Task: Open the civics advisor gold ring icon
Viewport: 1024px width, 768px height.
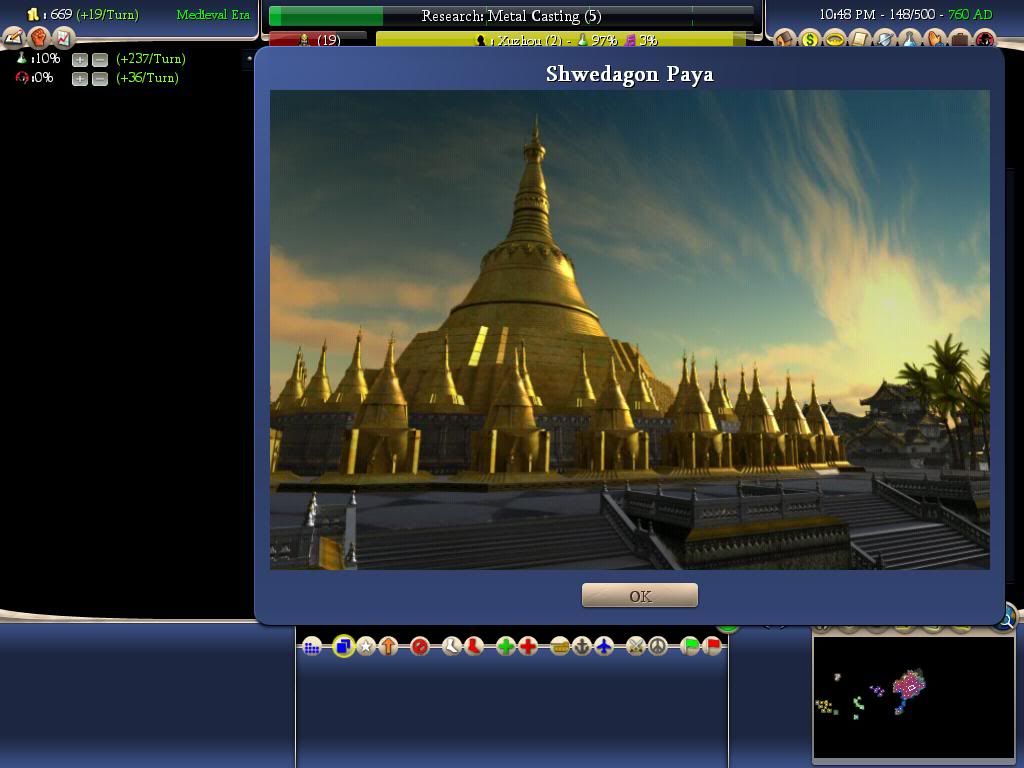Action: tap(835, 39)
